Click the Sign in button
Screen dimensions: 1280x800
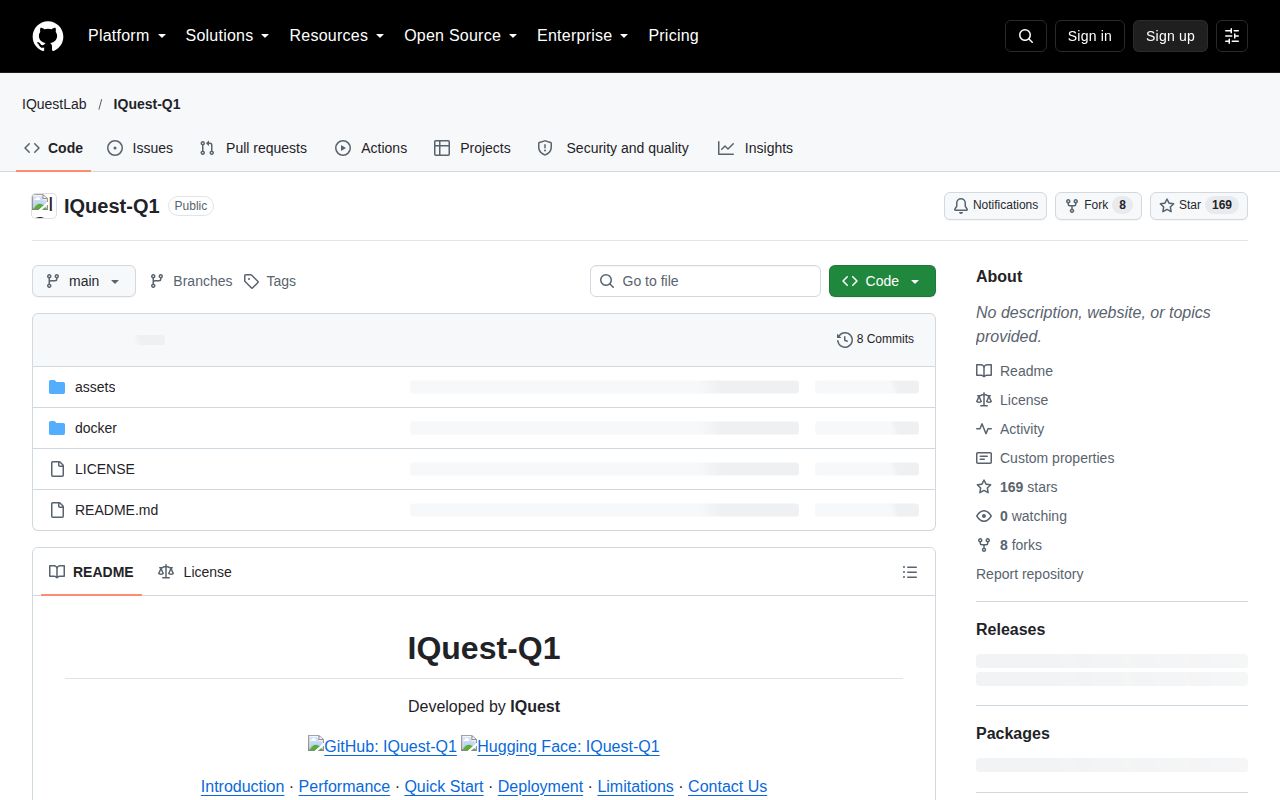(1089, 36)
